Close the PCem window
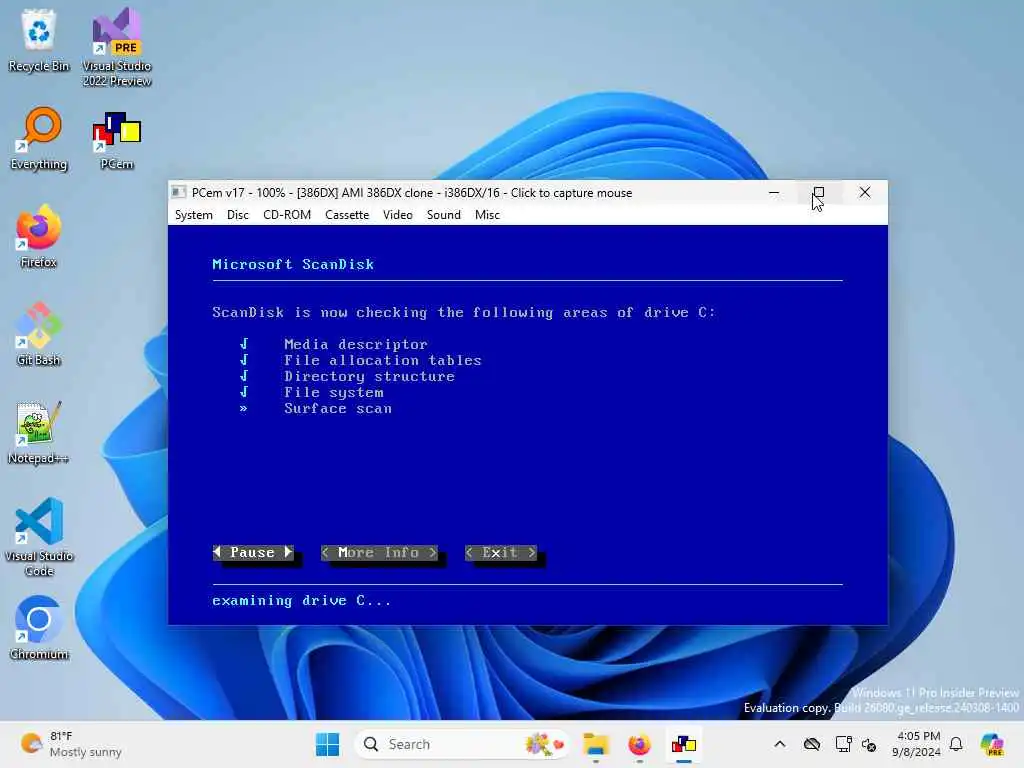 click(x=865, y=193)
